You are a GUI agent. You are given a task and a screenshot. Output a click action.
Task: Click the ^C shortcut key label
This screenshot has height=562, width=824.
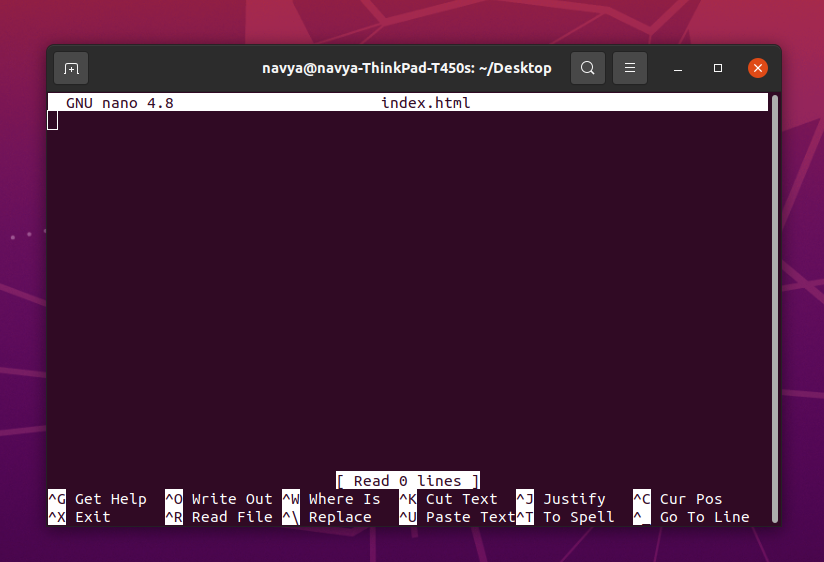642,498
